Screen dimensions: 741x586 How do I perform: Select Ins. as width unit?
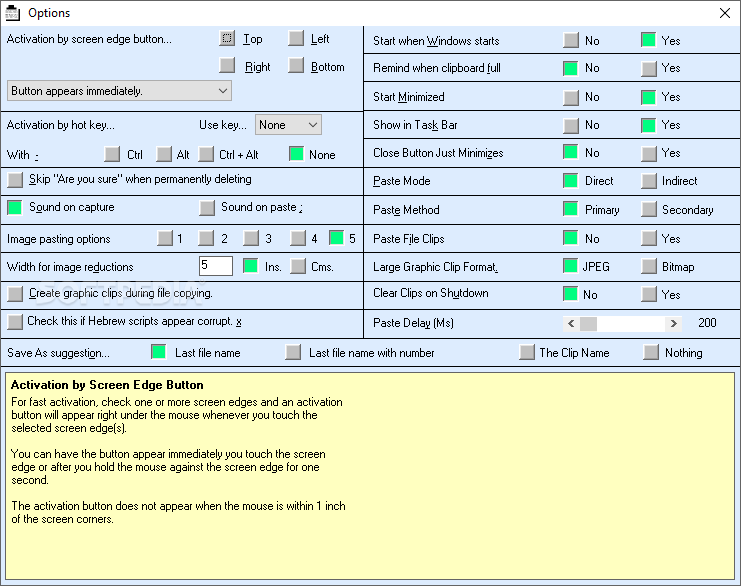pos(250,266)
